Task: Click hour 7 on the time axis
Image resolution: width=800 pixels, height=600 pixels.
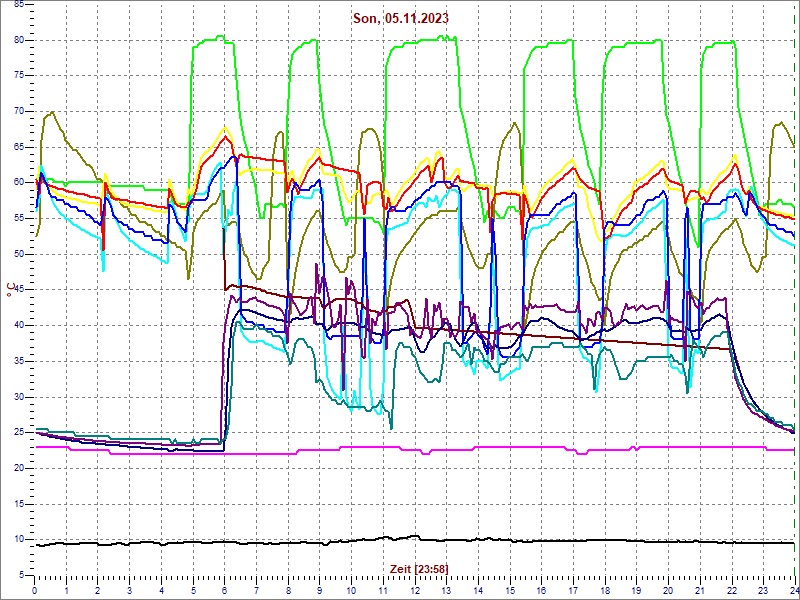Action: [x=256, y=591]
